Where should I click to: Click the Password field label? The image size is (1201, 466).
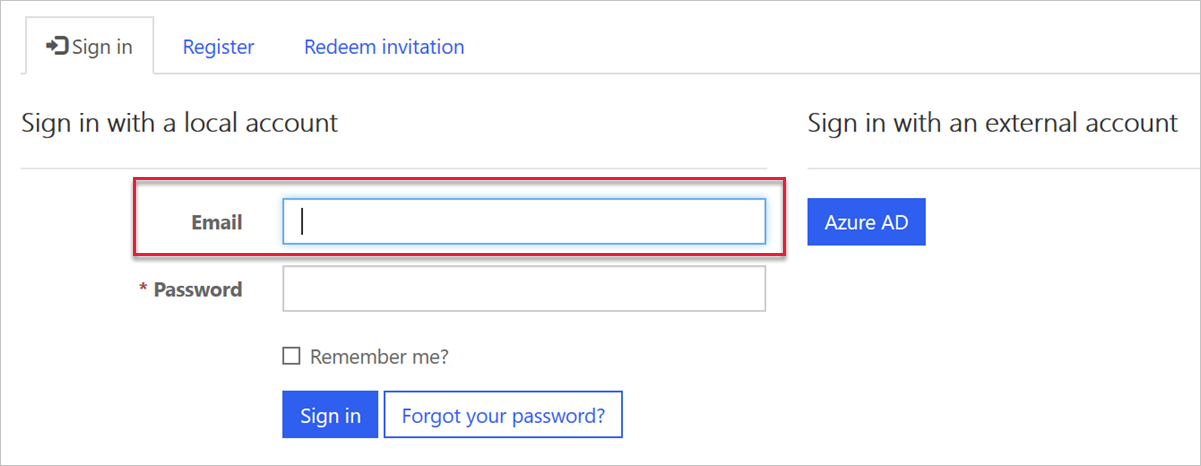pos(198,289)
